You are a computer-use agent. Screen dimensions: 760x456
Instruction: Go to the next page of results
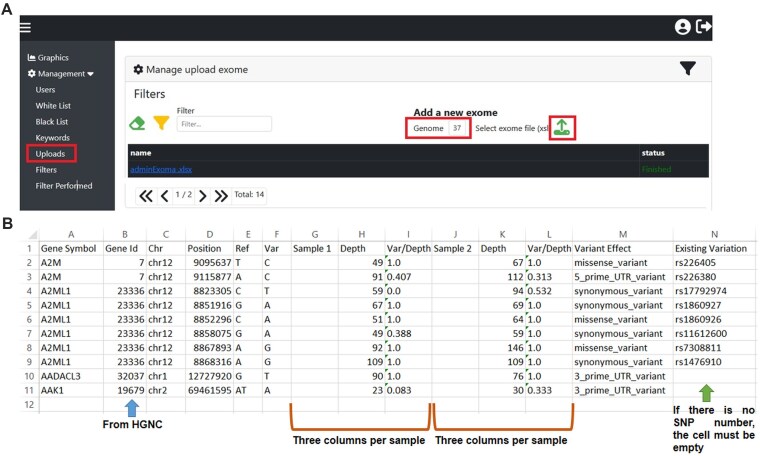(x=203, y=196)
